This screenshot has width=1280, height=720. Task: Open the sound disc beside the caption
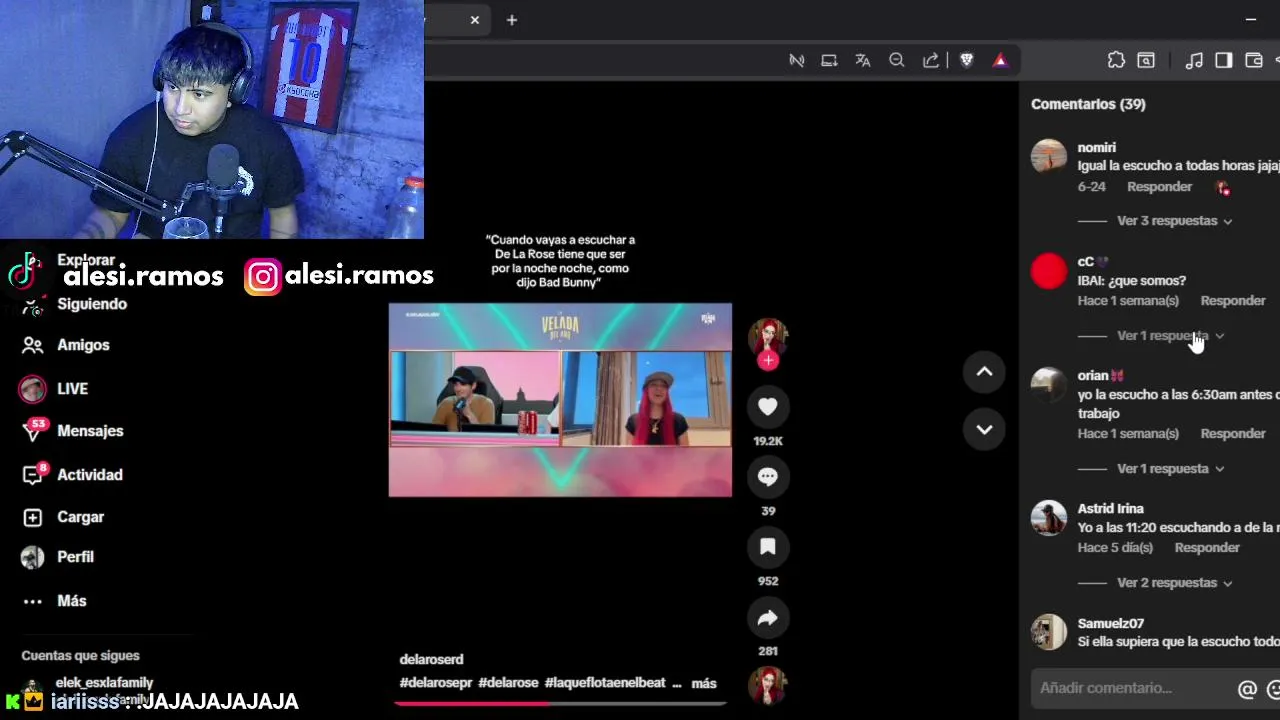[768, 685]
